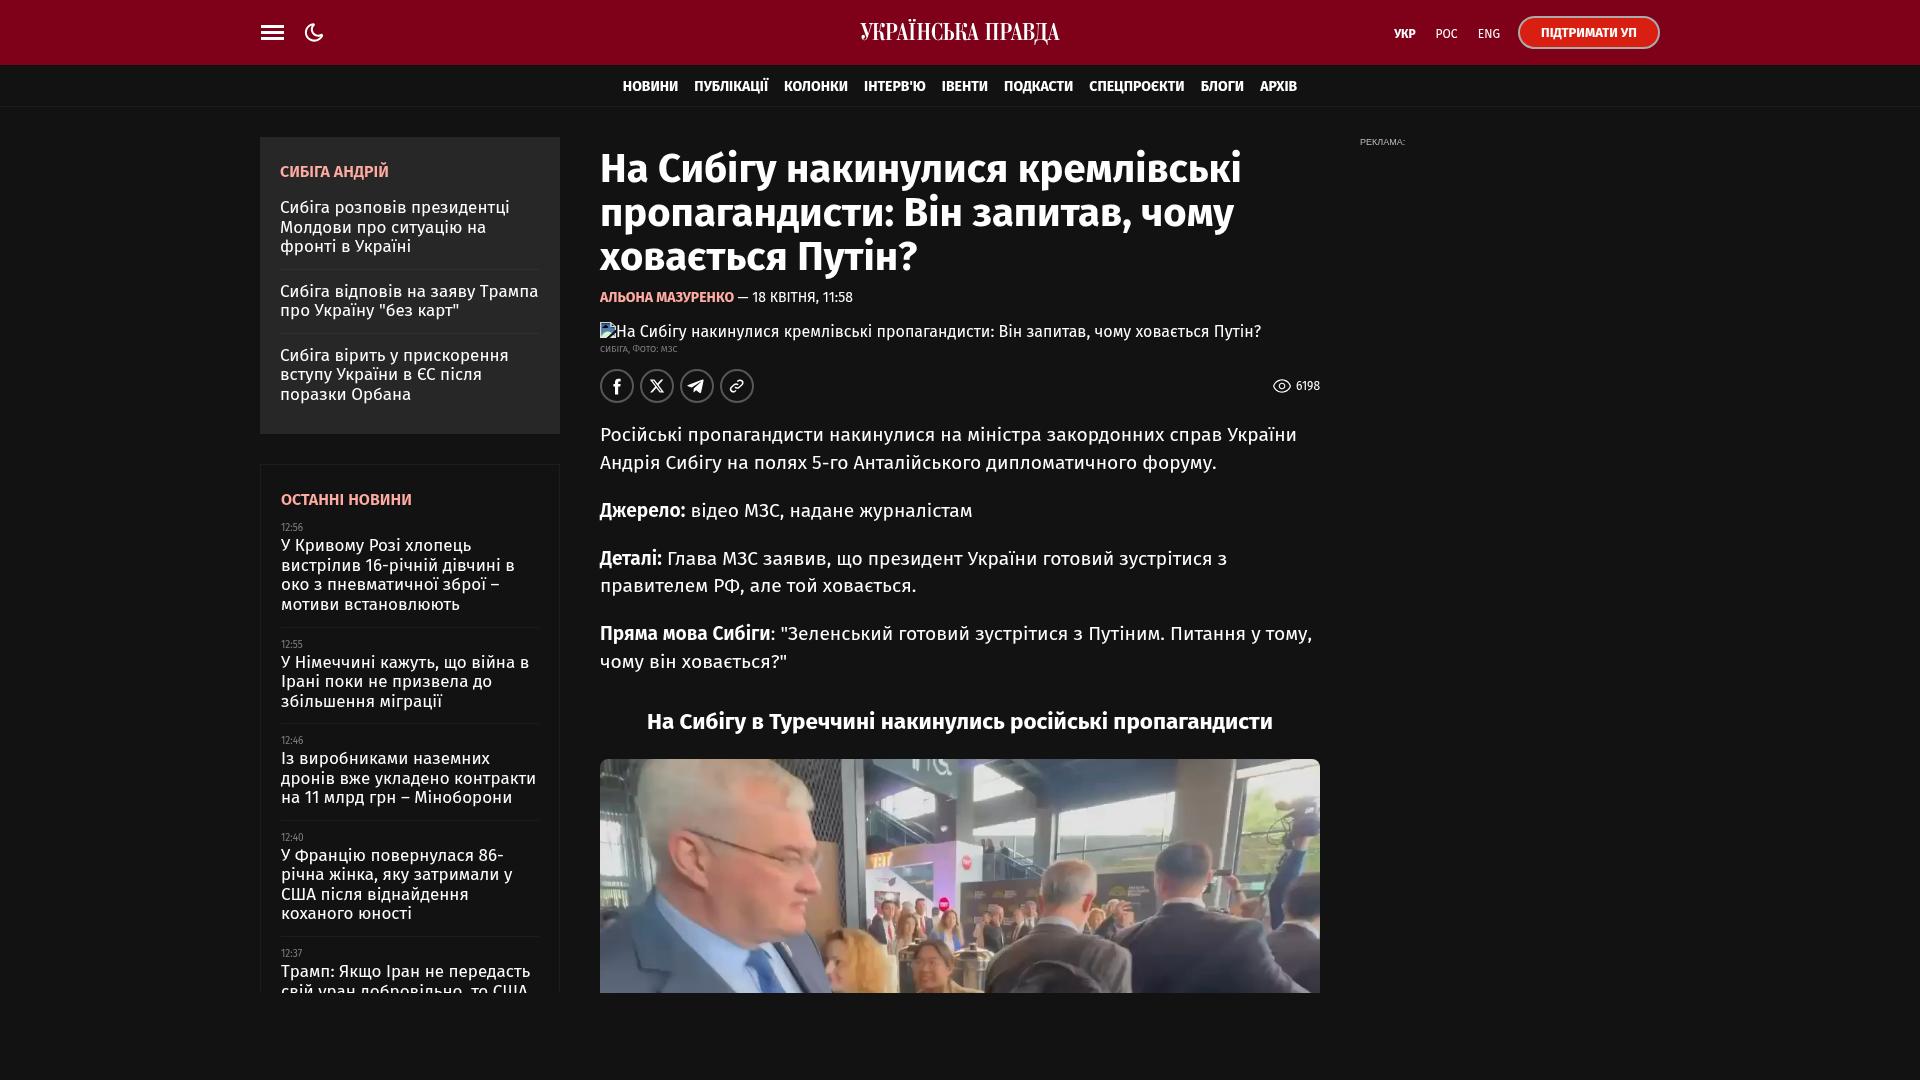Image resolution: width=1920 pixels, height=1080 pixels.
Task: Go to the Архів section
Action: click(1278, 86)
